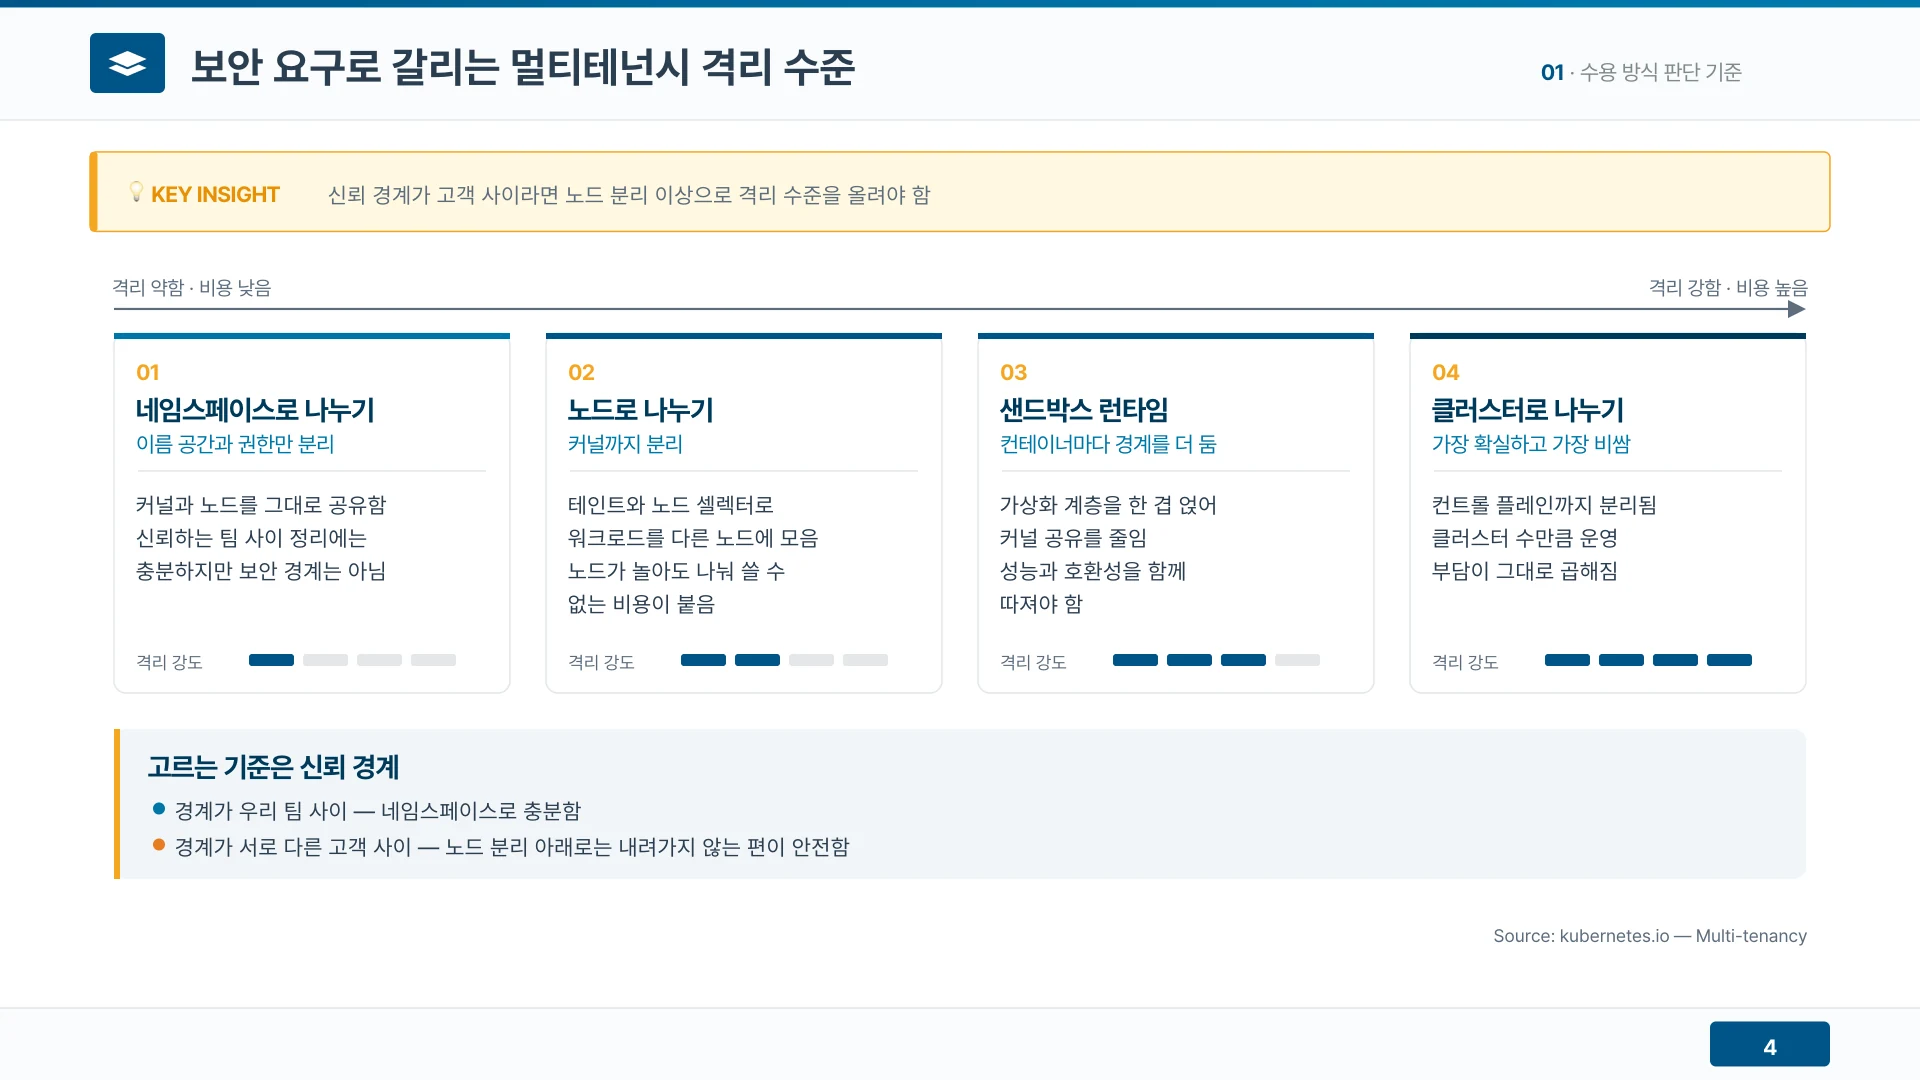Viewport: 1920px width, 1080px height.
Task: Click the axis label '격리 약함 · 비용 낮음'
Action: (x=192, y=287)
